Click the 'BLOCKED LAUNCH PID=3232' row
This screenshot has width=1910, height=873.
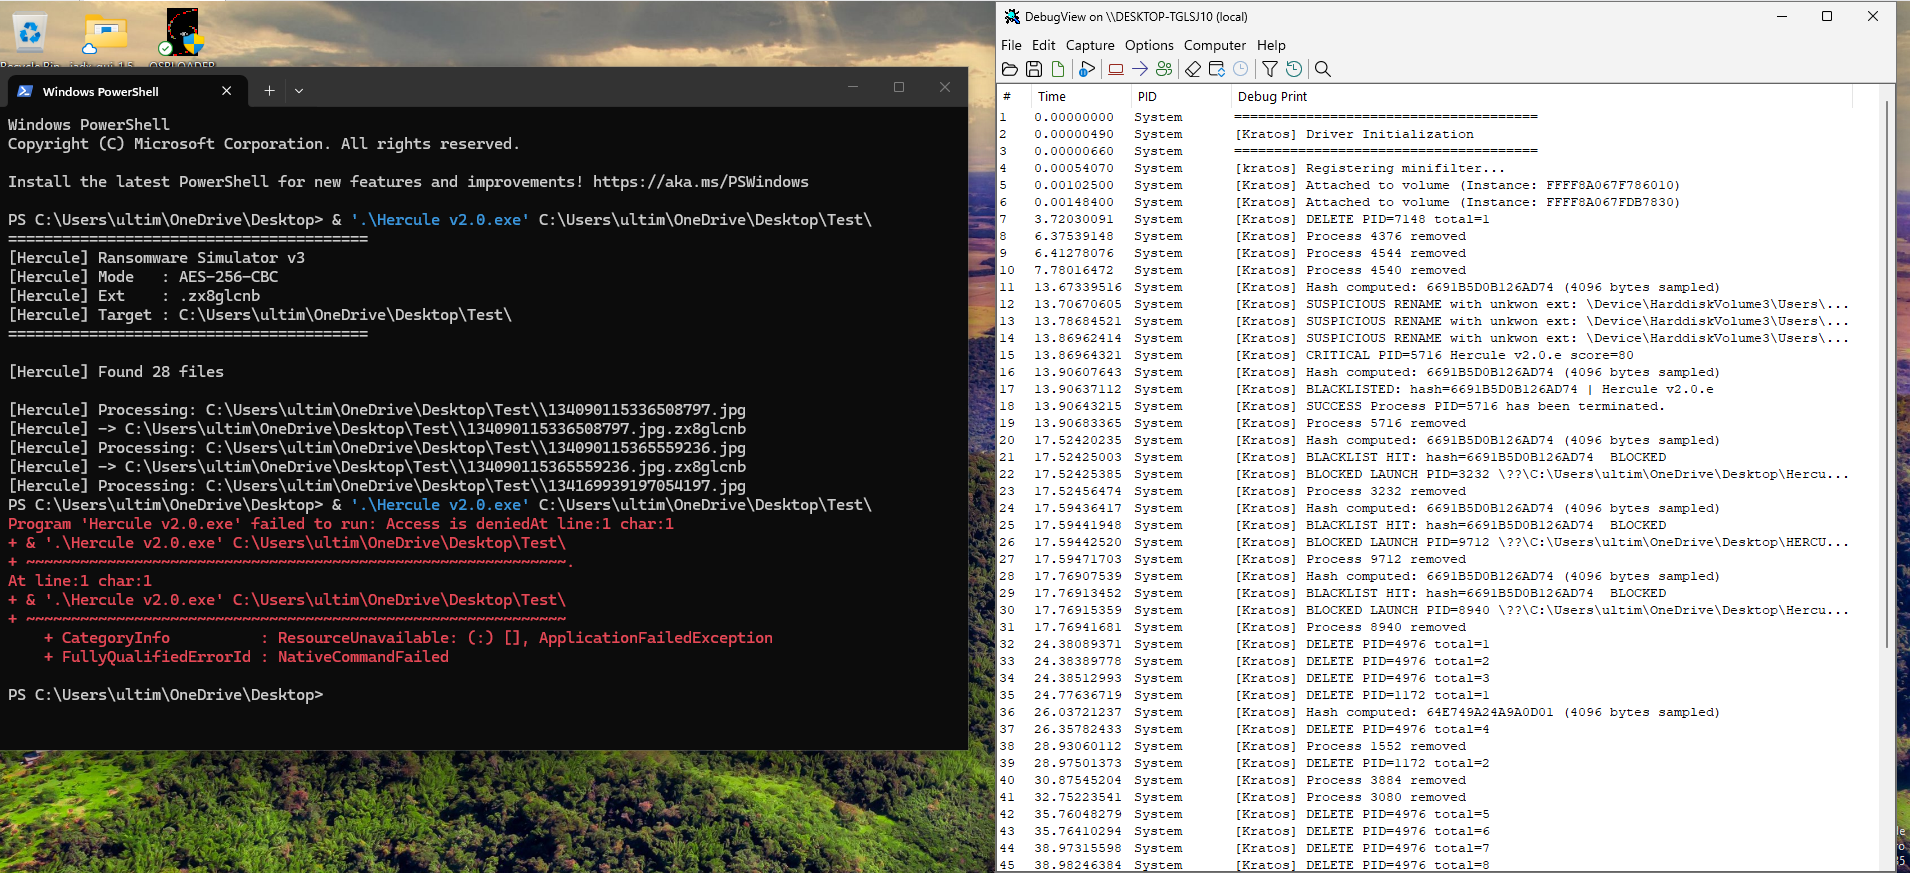[x=1440, y=474]
